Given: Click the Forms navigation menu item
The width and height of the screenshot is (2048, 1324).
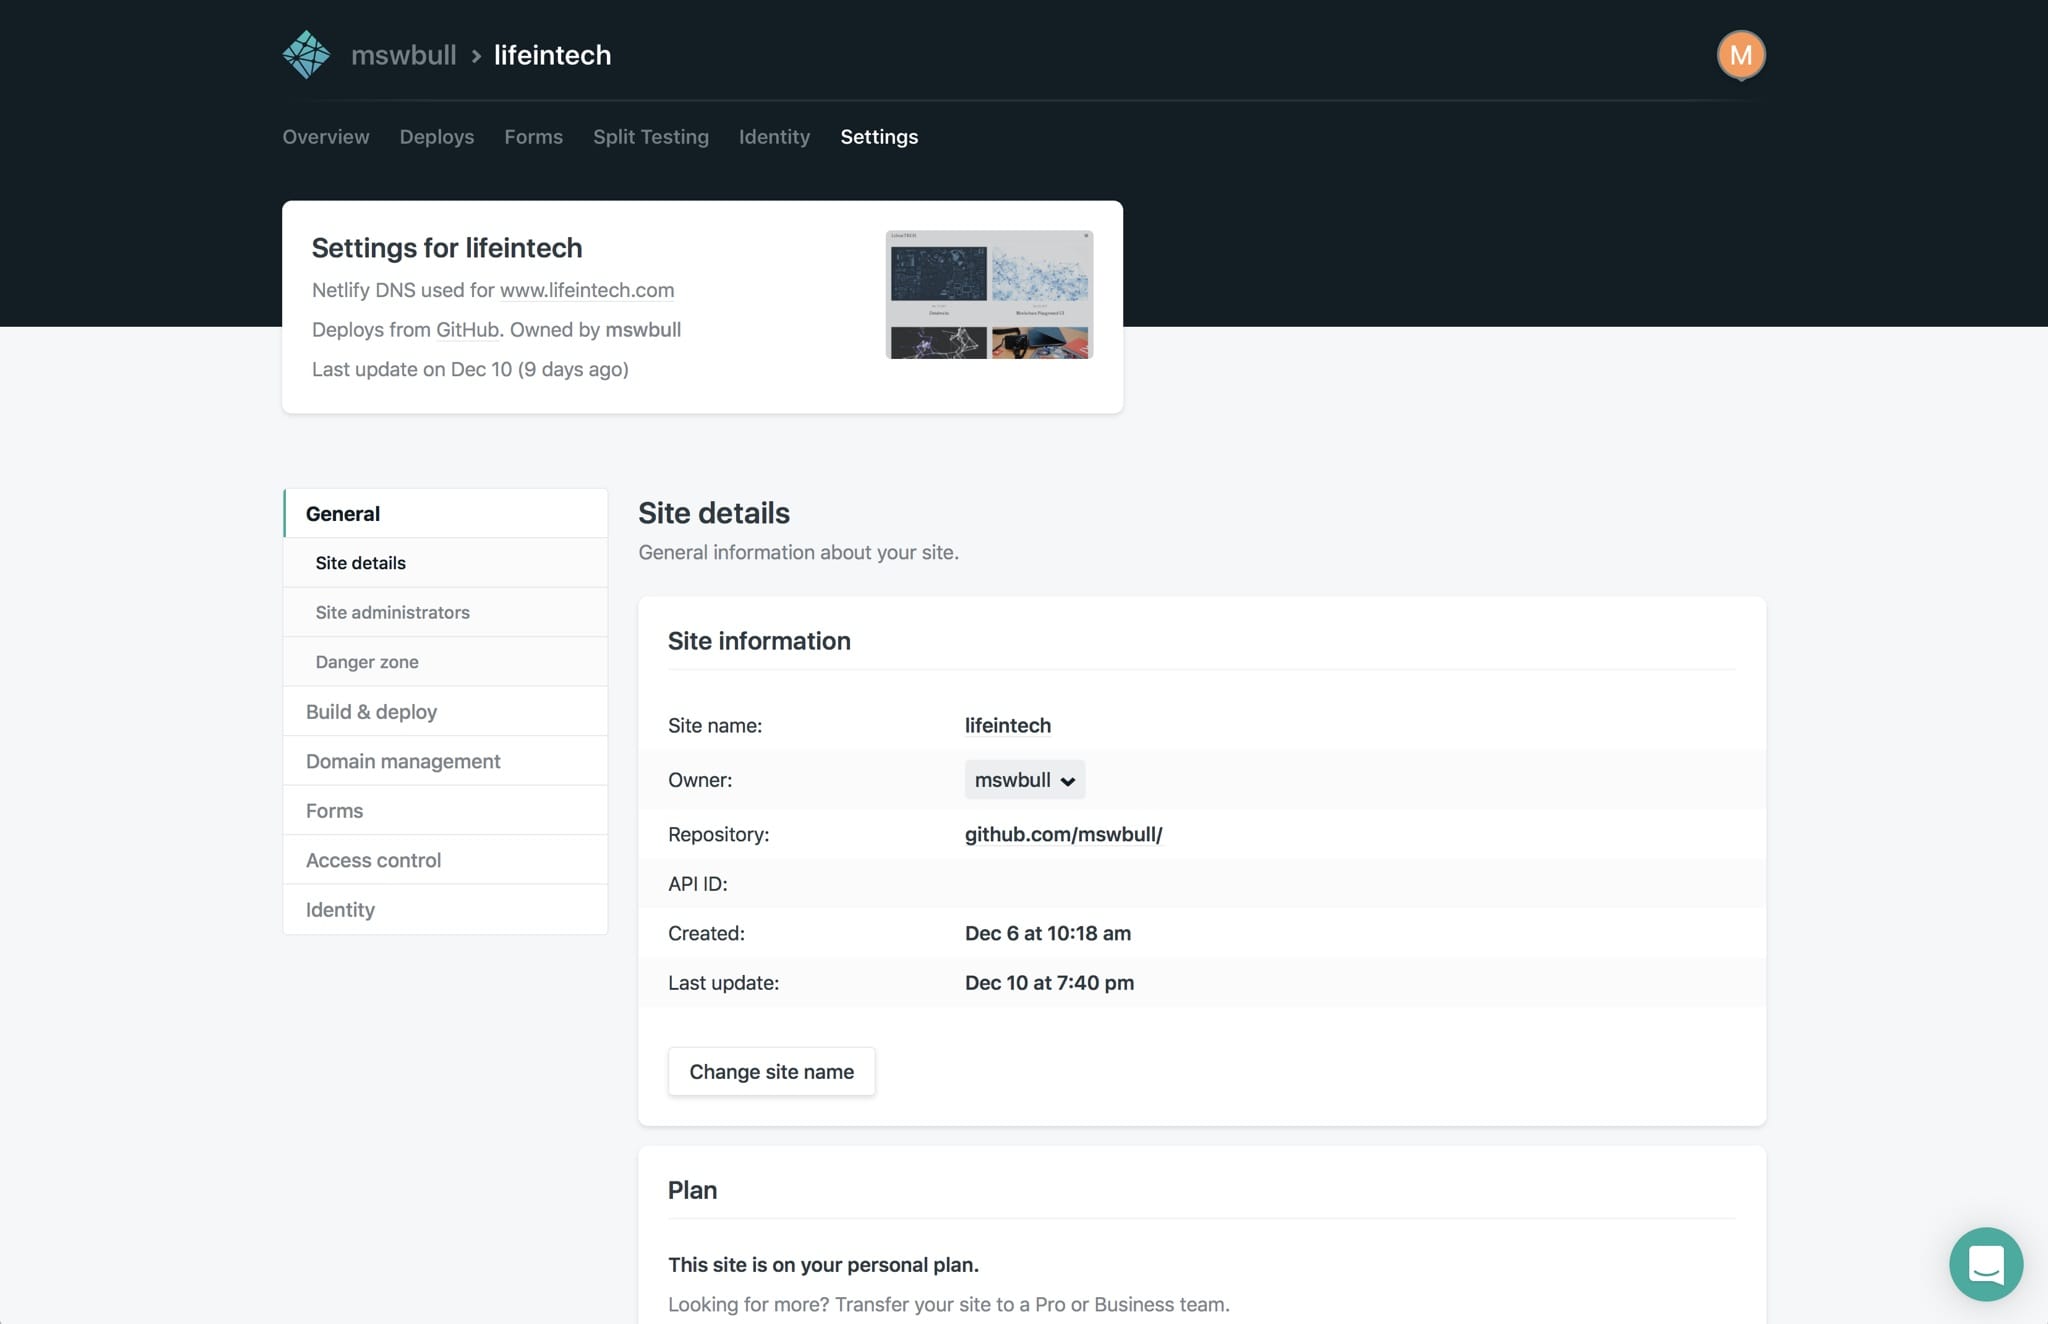Looking at the screenshot, I should pyautogui.click(x=533, y=136).
